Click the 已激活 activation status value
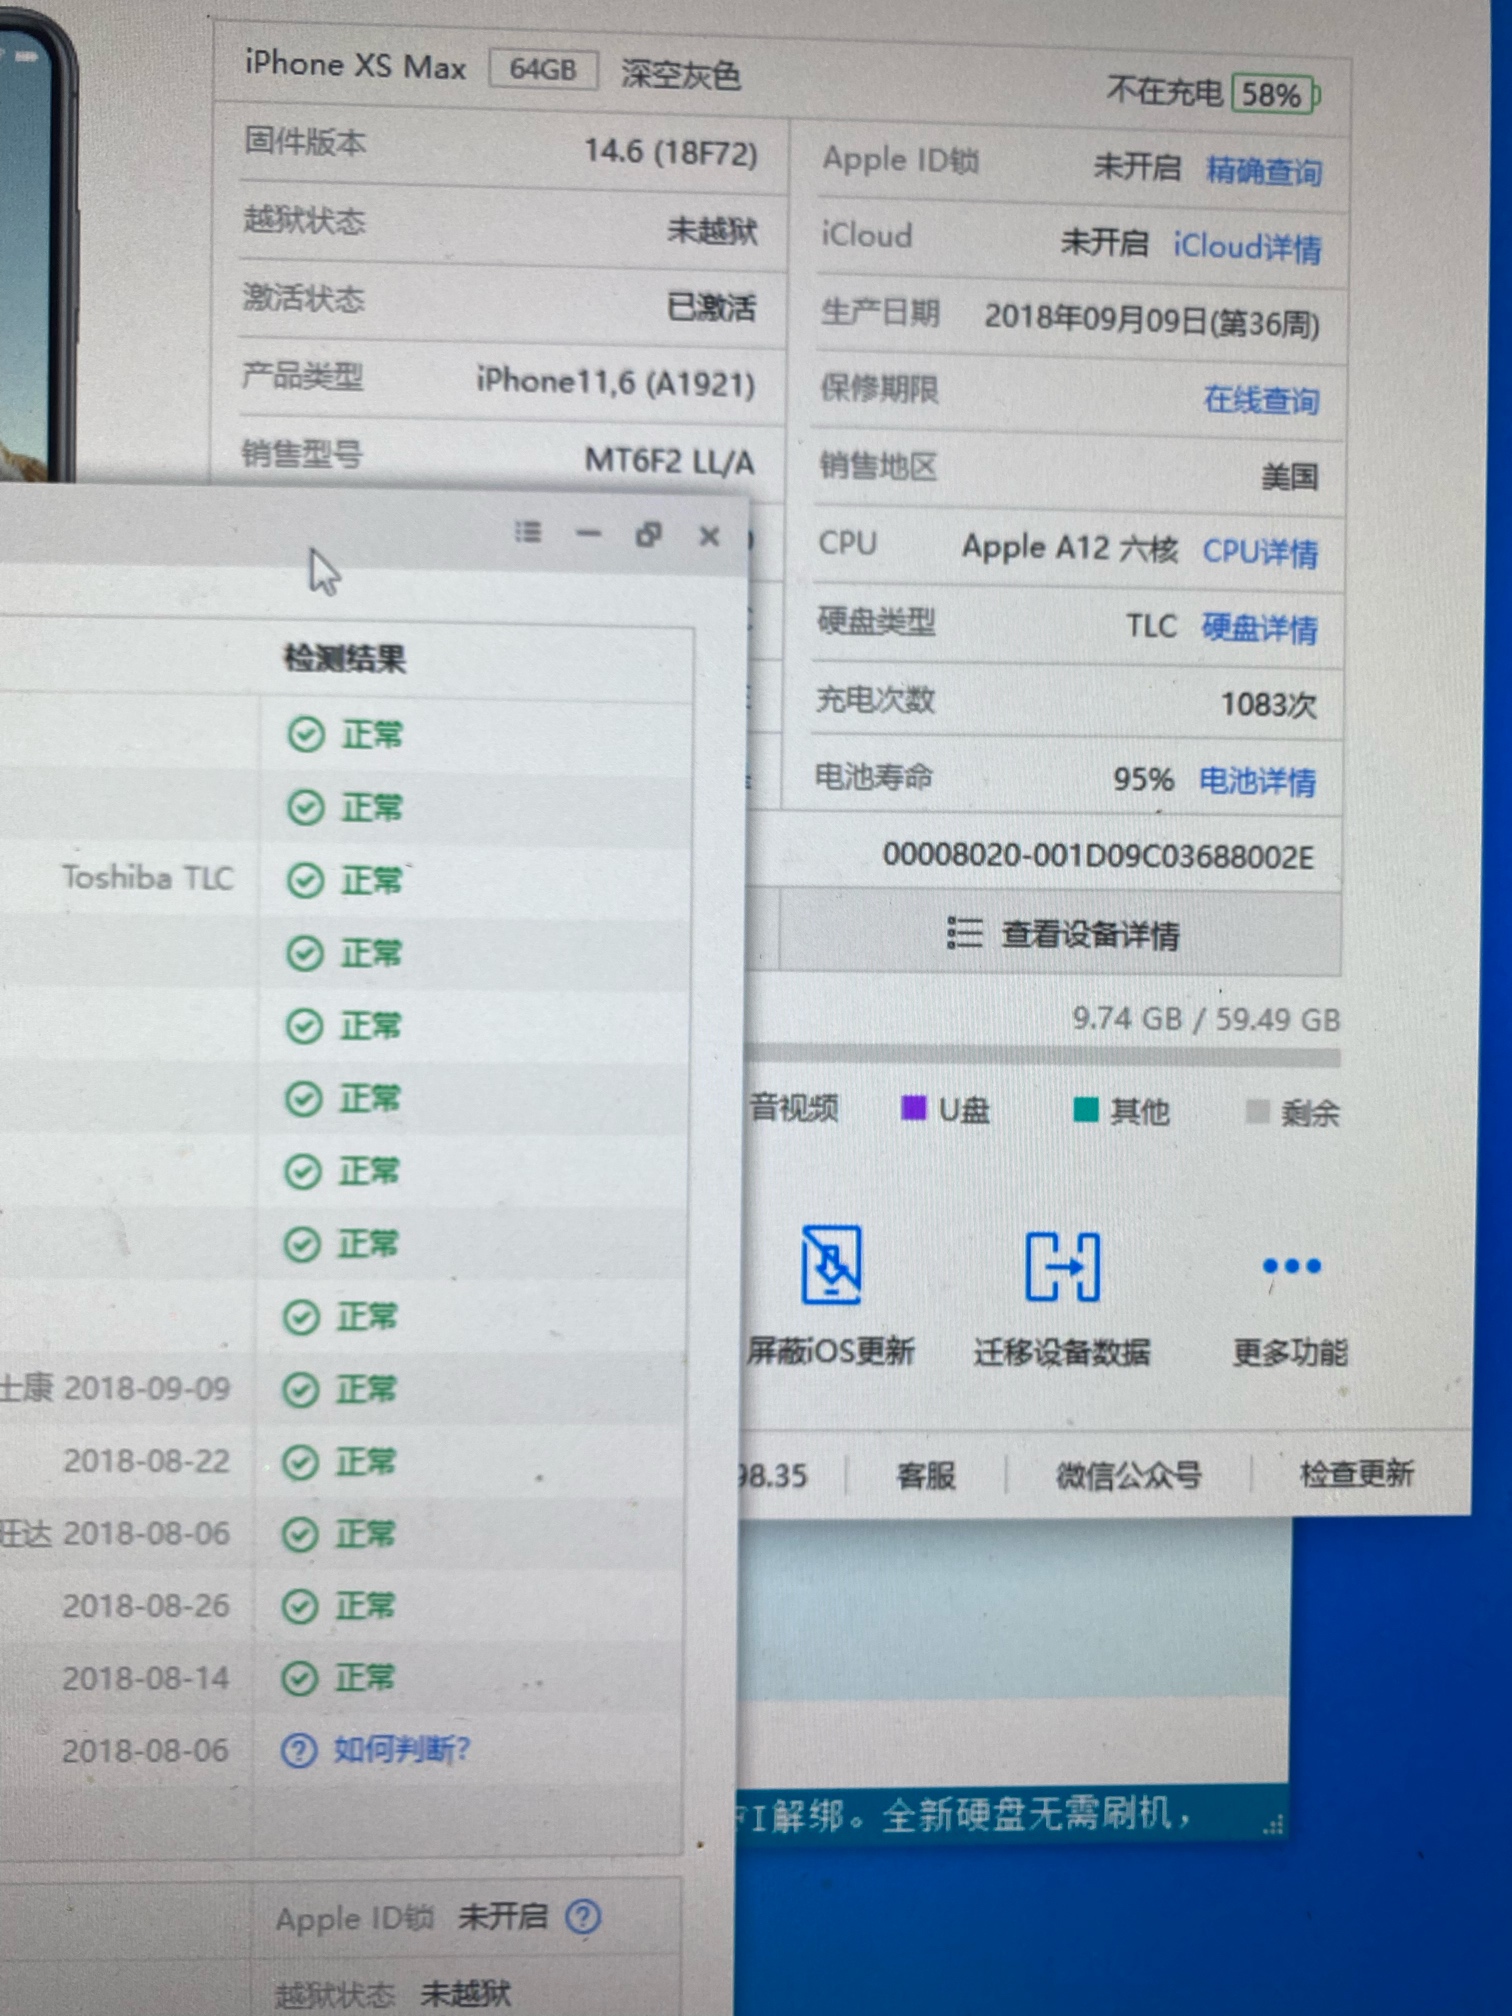Screen dimensions: 1512x2016 (x=711, y=306)
